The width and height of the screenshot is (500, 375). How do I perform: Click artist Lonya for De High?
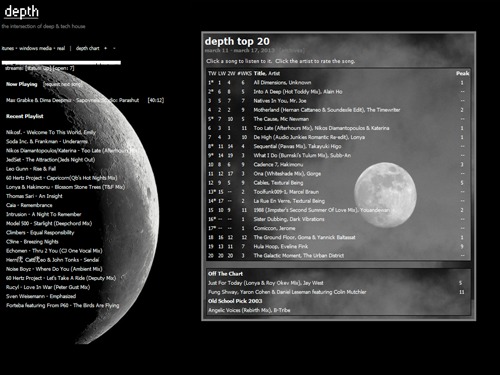coord(358,137)
